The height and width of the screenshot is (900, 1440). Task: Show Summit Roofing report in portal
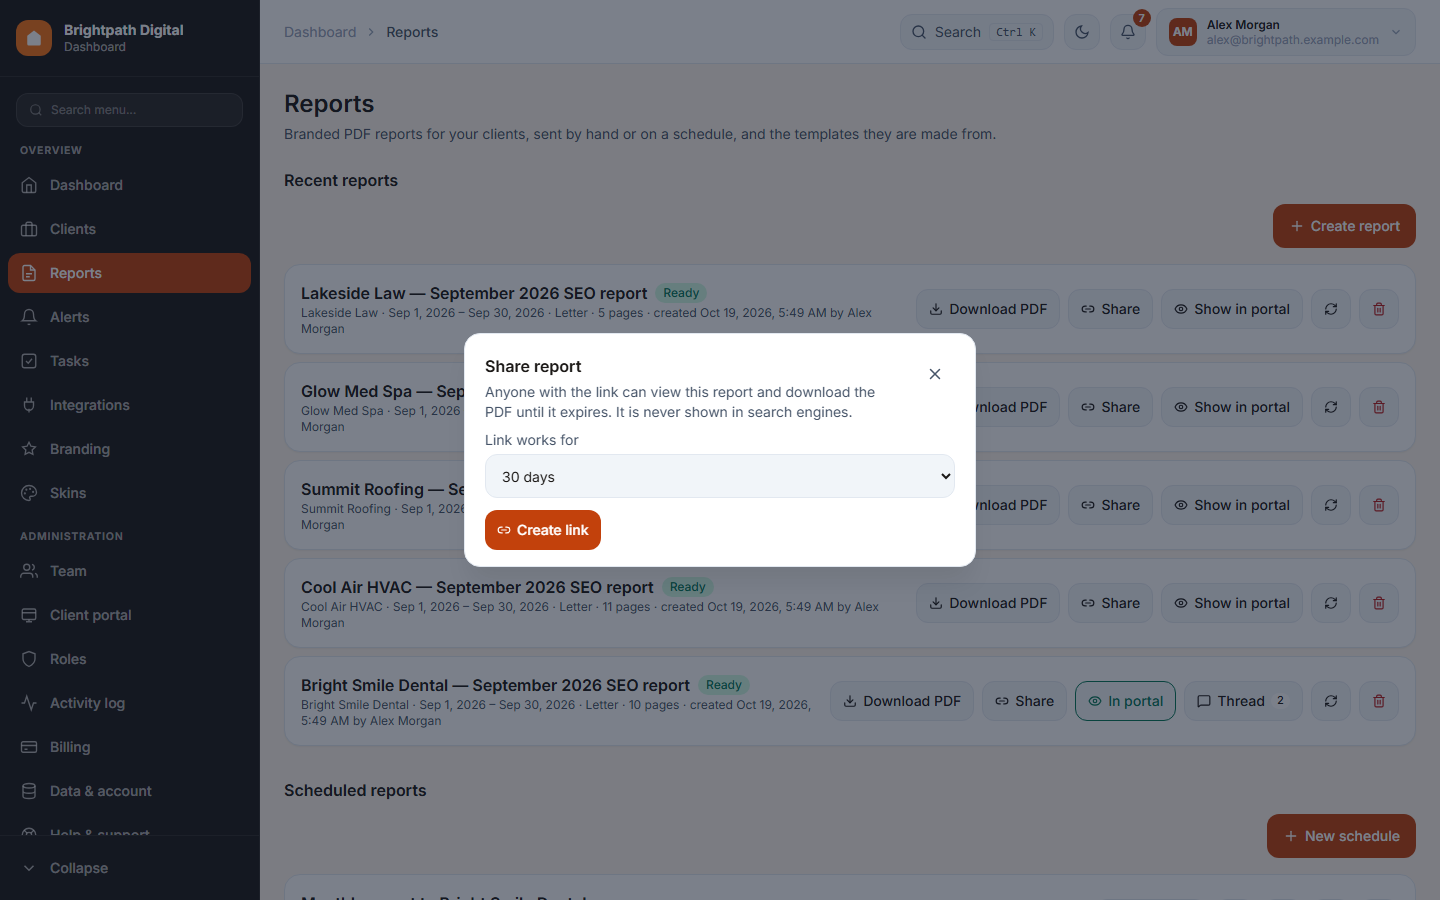1232,505
